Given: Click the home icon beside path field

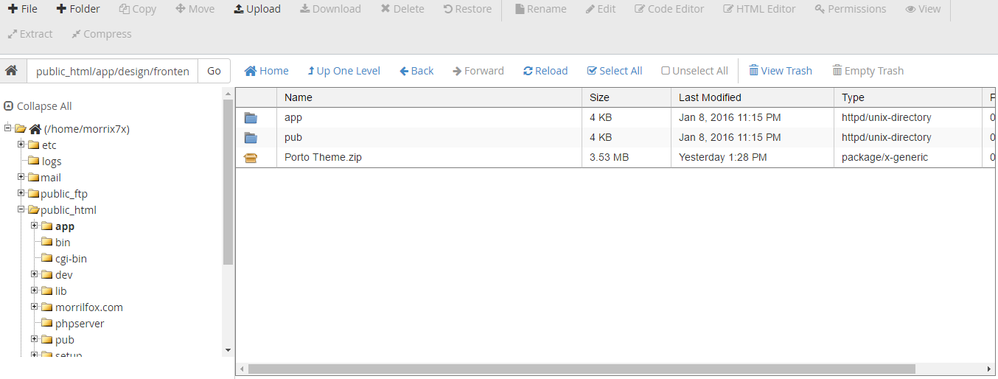Looking at the screenshot, I should [x=11, y=71].
